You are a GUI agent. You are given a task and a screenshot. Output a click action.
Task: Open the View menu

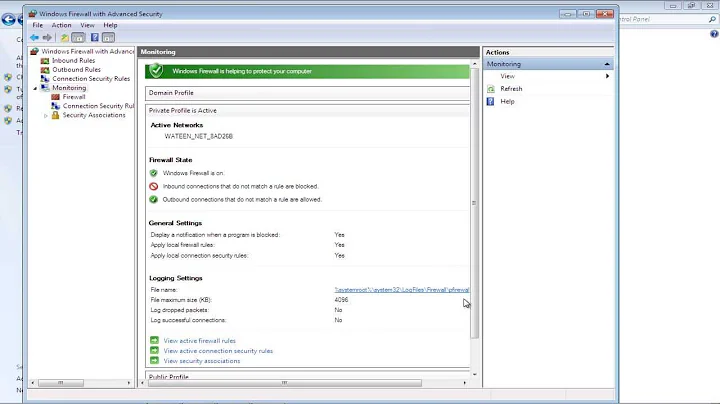(87, 25)
